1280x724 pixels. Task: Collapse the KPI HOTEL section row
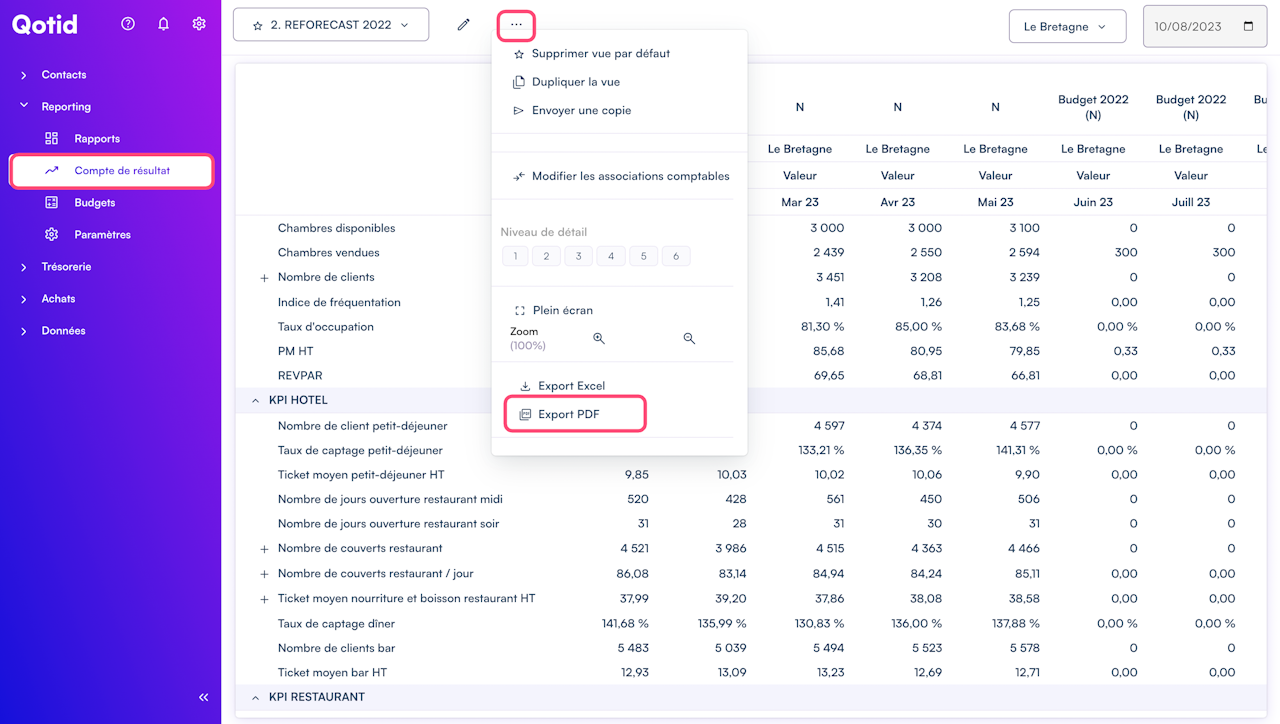255,400
